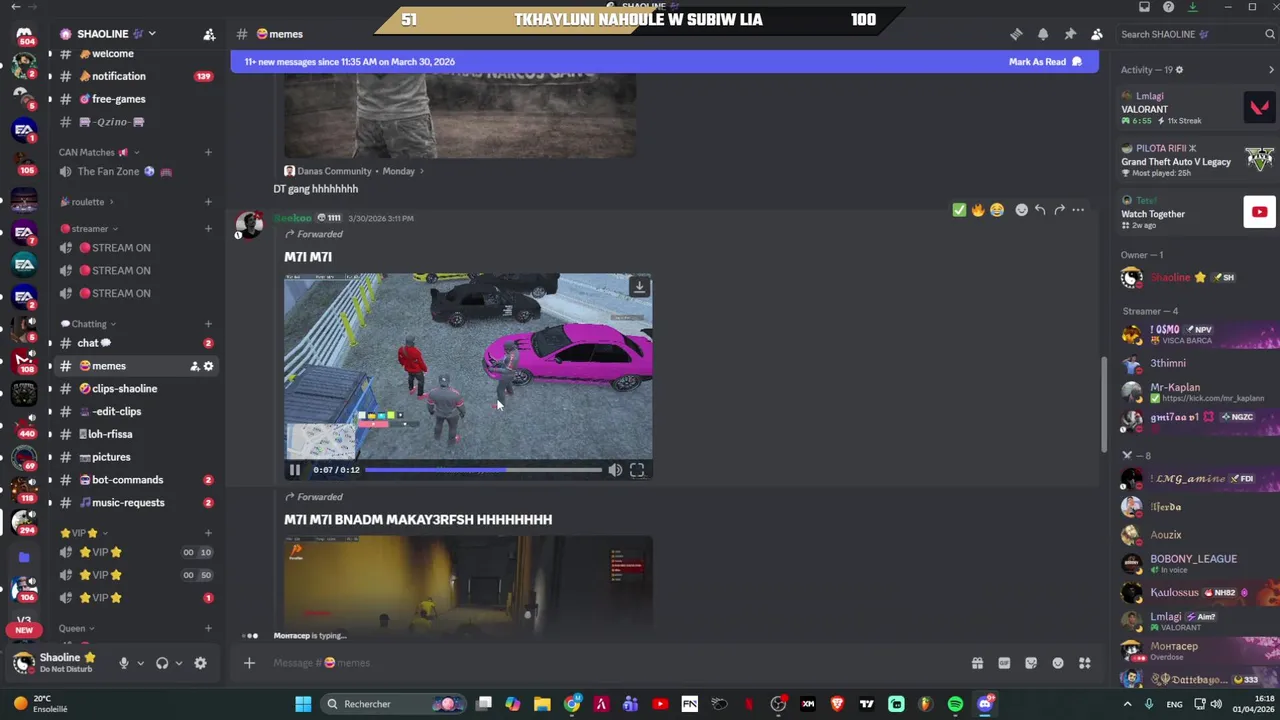Open the Threads icon in channel header
Screen dimensions: 1280x720
coord(1016,34)
